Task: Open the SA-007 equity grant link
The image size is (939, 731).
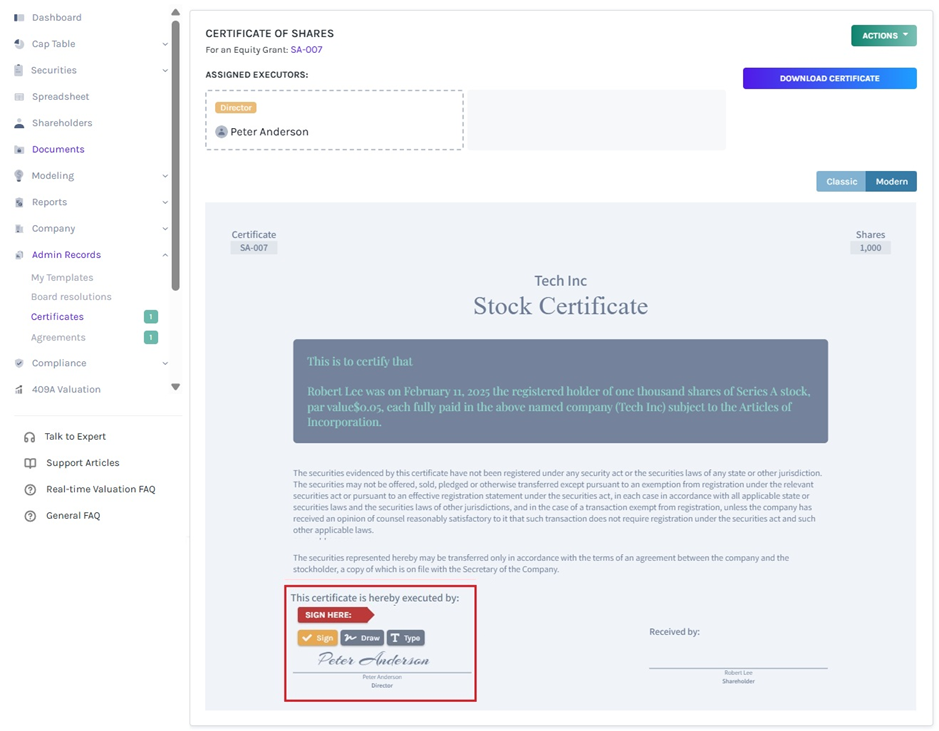Action: pyautogui.click(x=306, y=50)
